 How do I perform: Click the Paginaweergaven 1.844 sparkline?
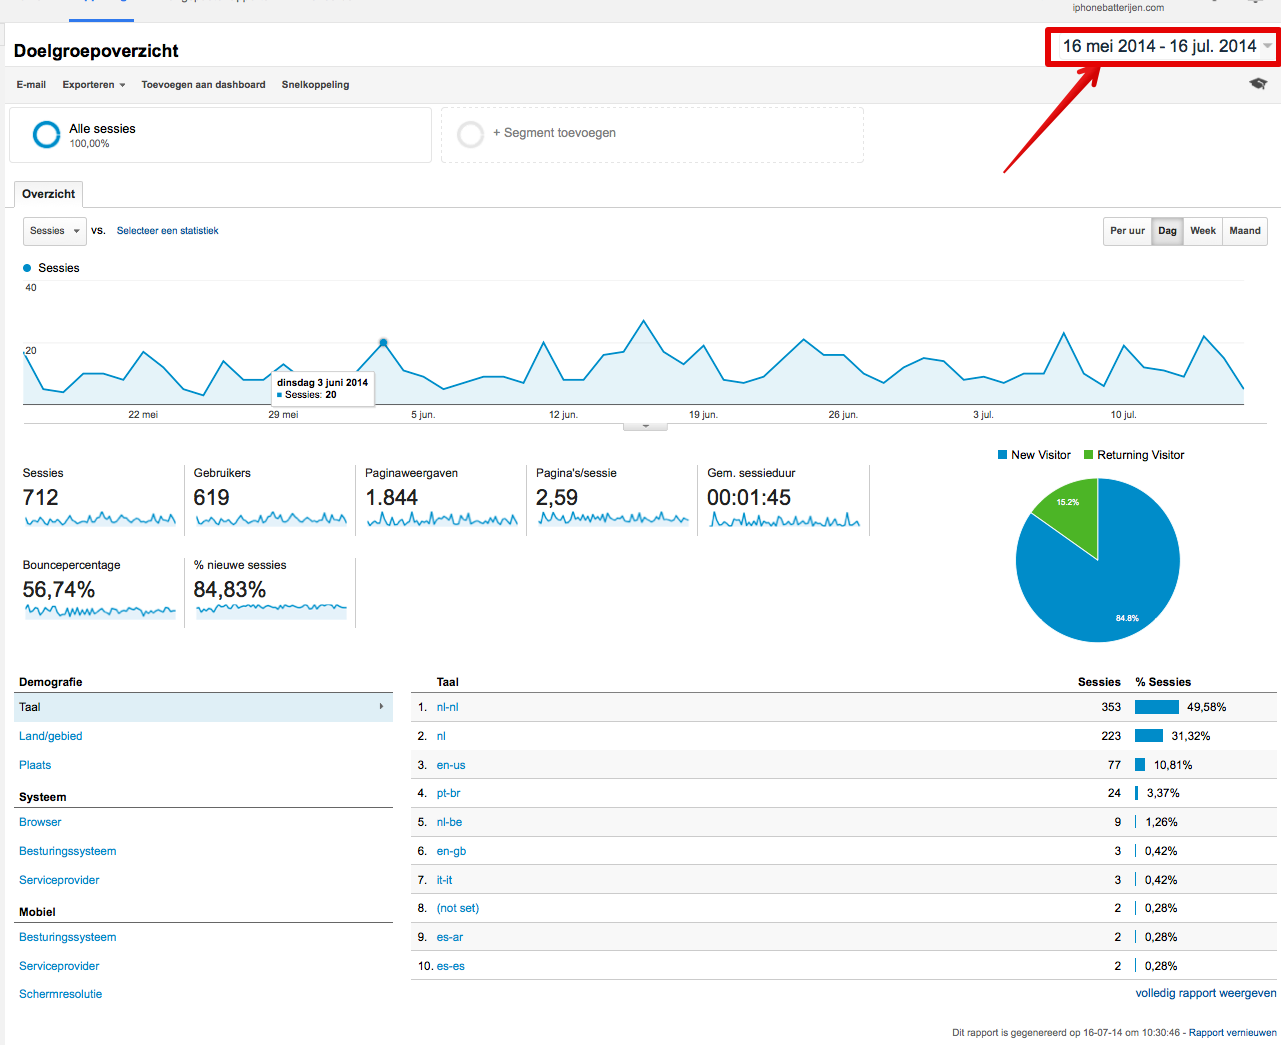pos(442,519)
